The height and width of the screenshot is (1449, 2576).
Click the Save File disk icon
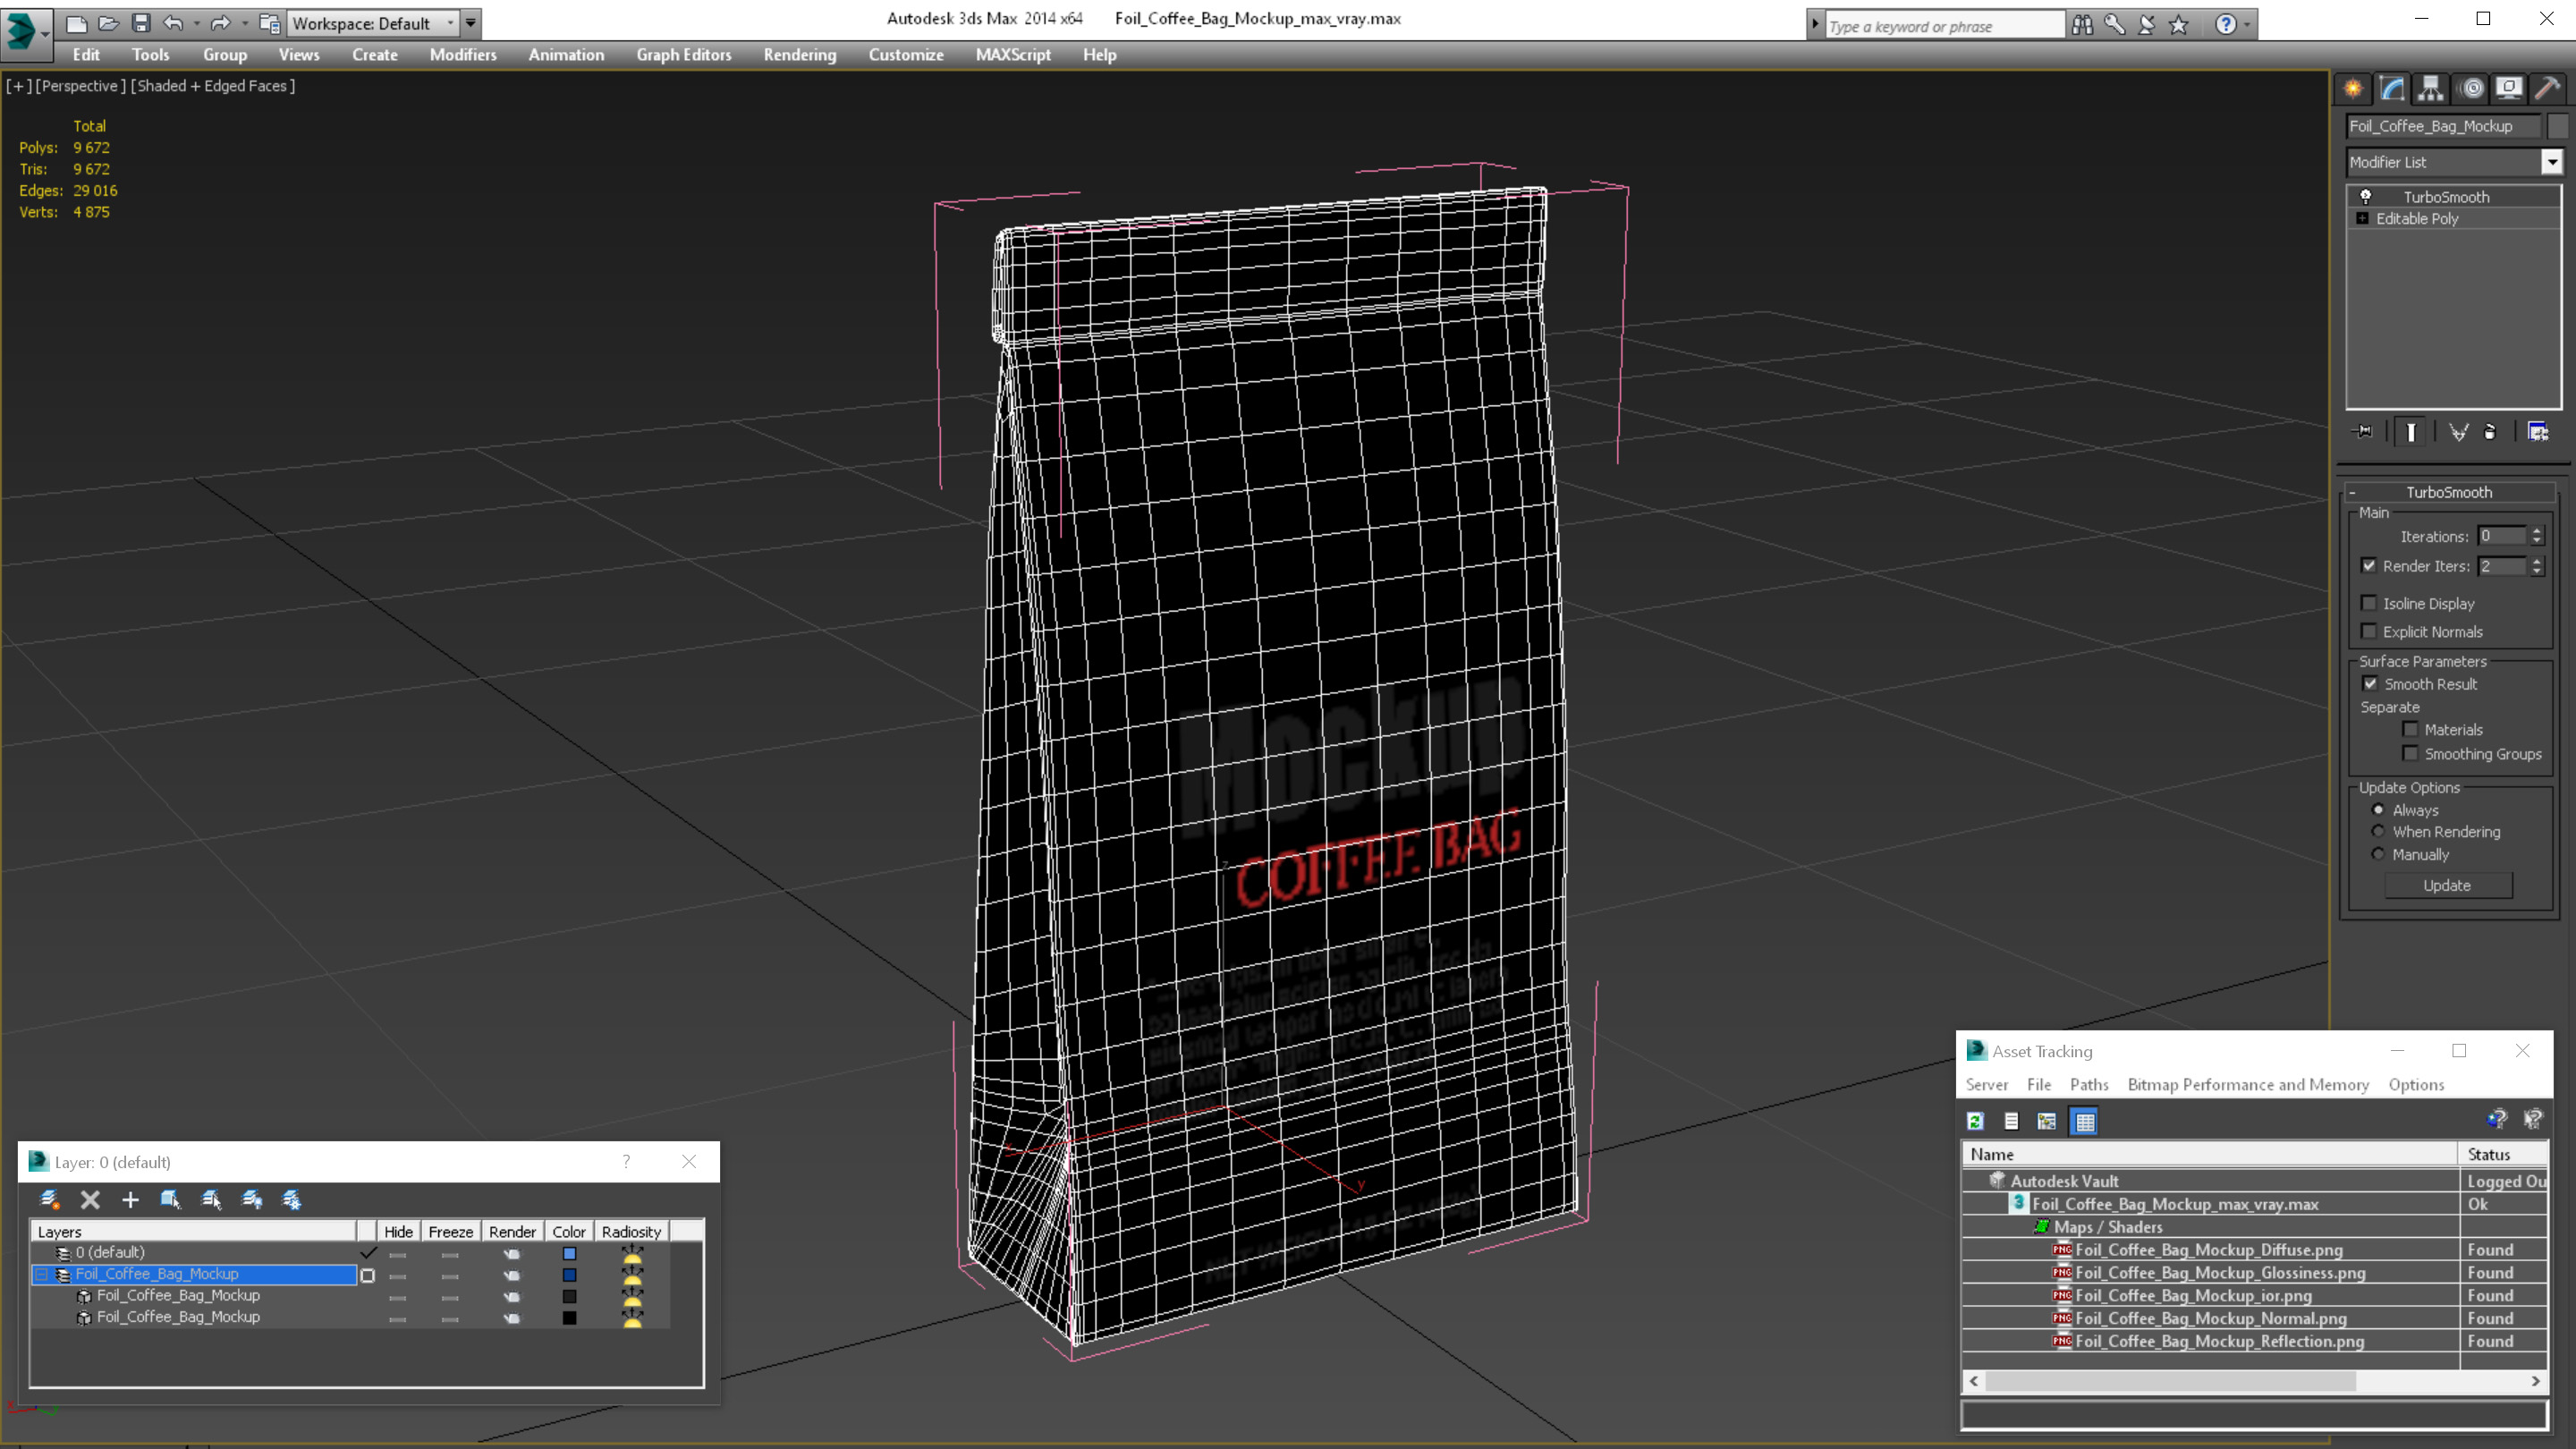(x=141, y=23)
